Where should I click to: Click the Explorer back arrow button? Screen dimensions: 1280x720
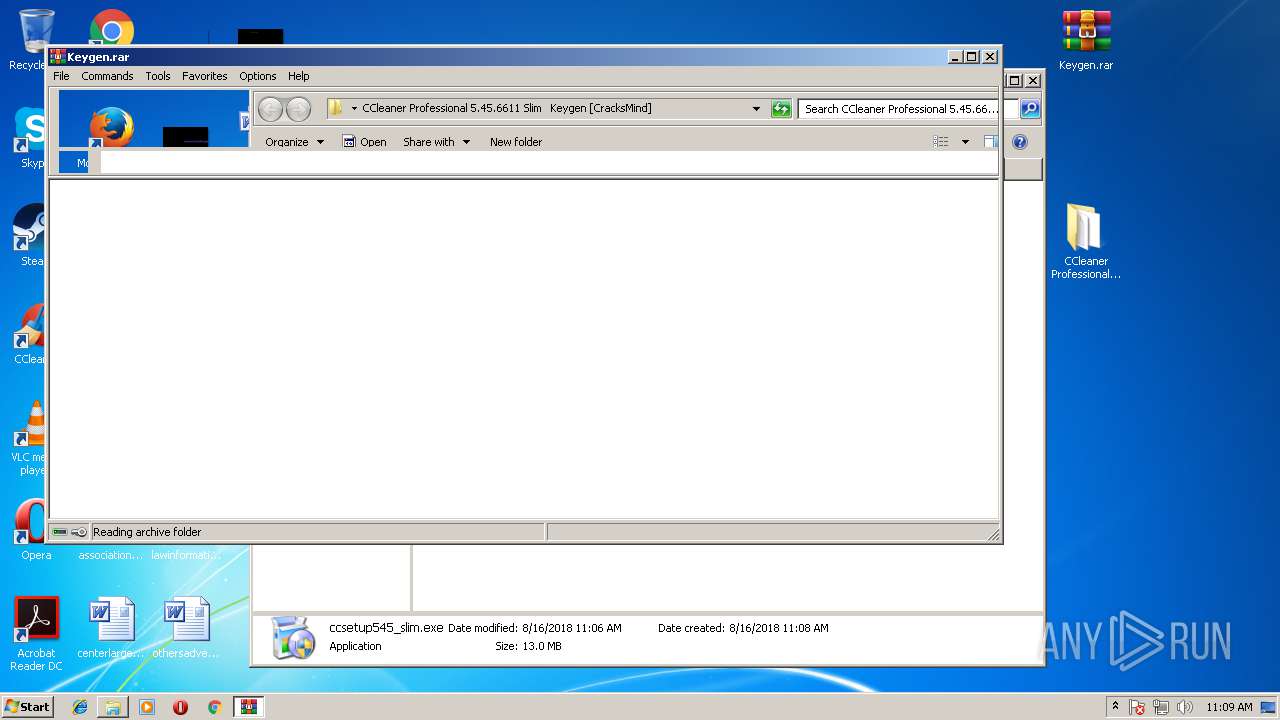[270, 109]
